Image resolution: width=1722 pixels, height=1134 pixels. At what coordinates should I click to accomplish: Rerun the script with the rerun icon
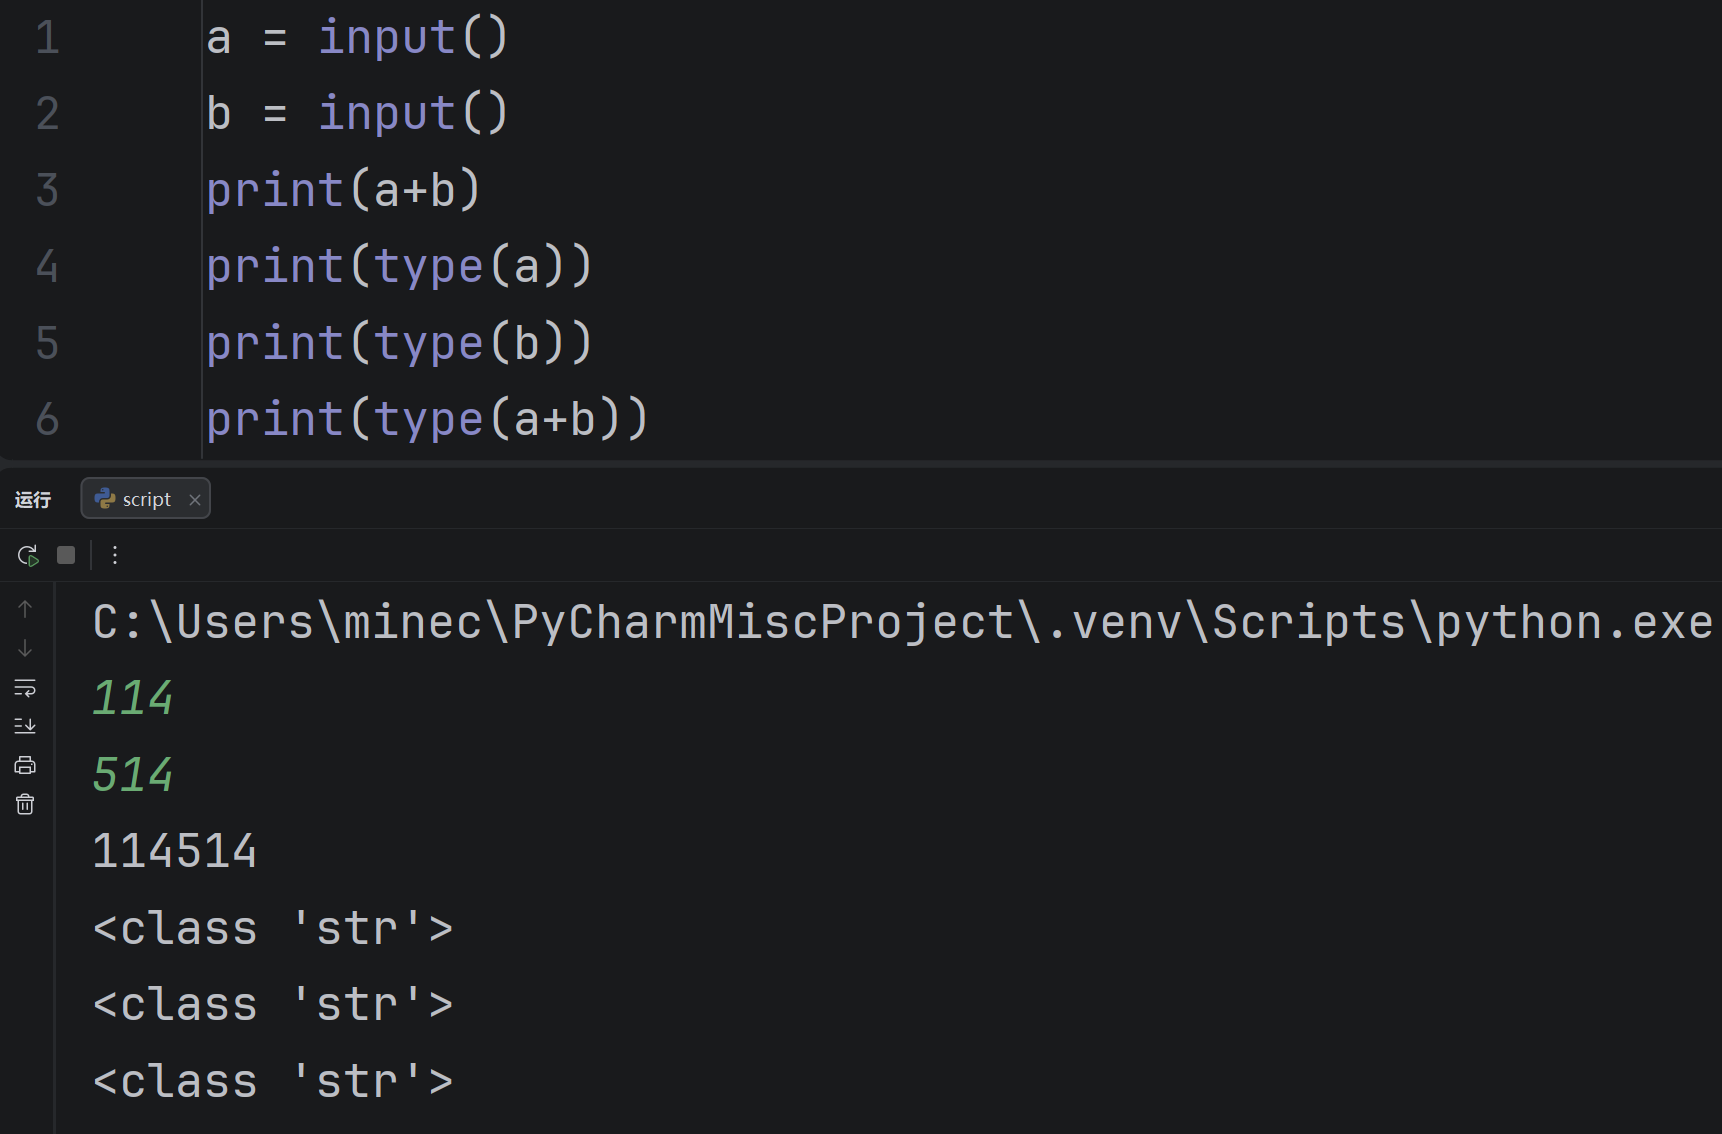(x=28, y=555)
